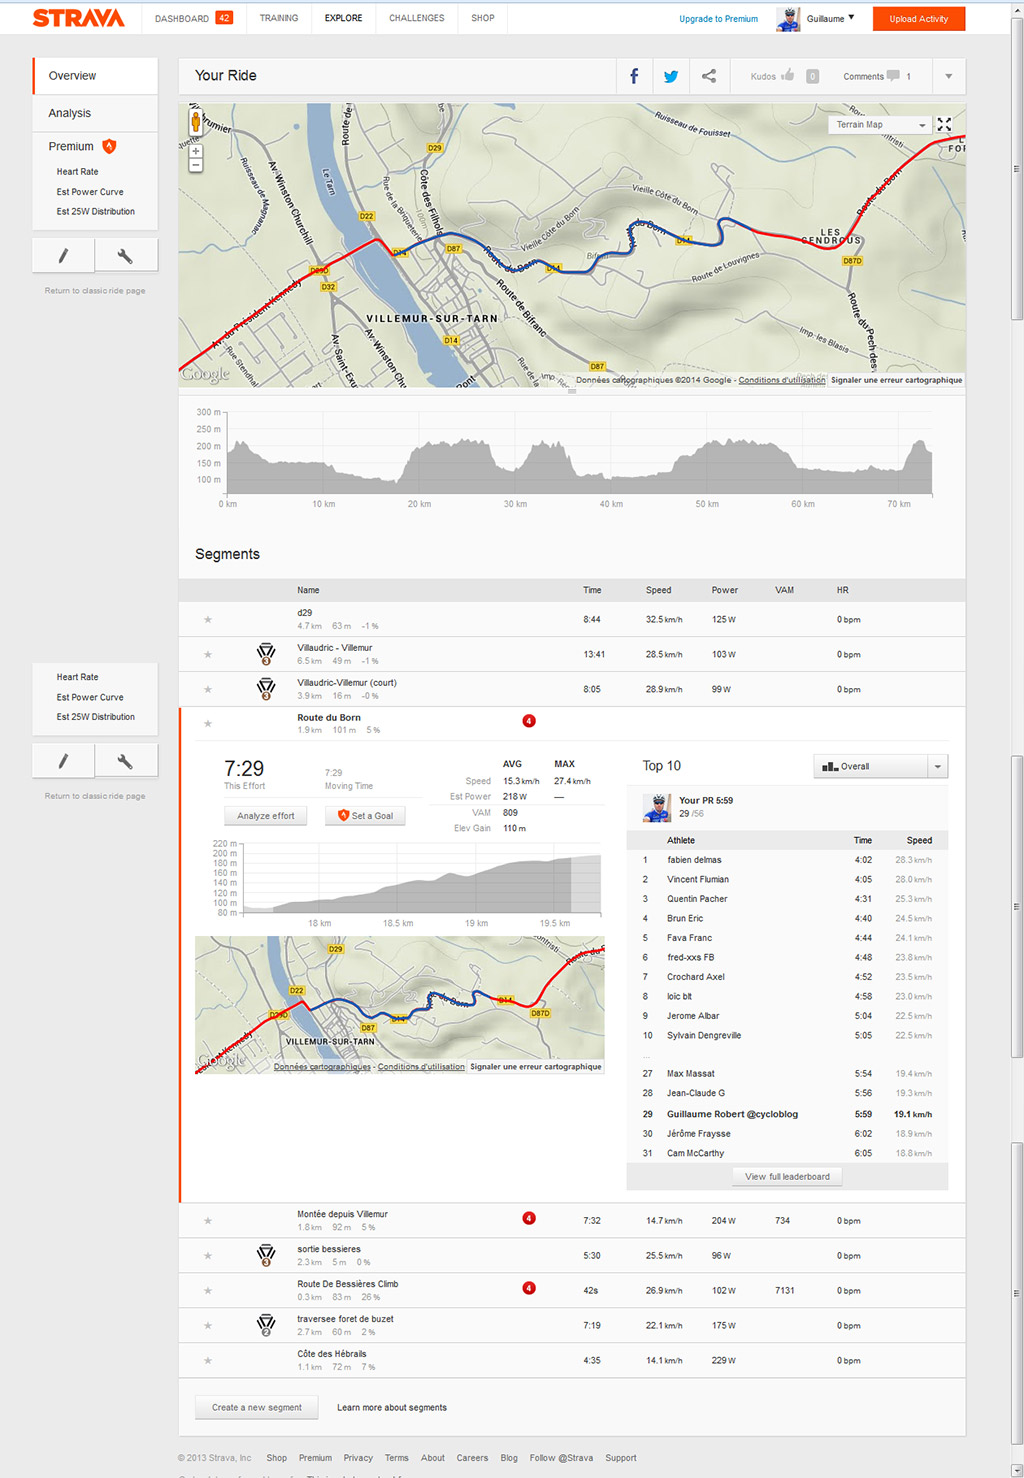Expand the Côte des Hébrails segment row

click(572, 1360)
